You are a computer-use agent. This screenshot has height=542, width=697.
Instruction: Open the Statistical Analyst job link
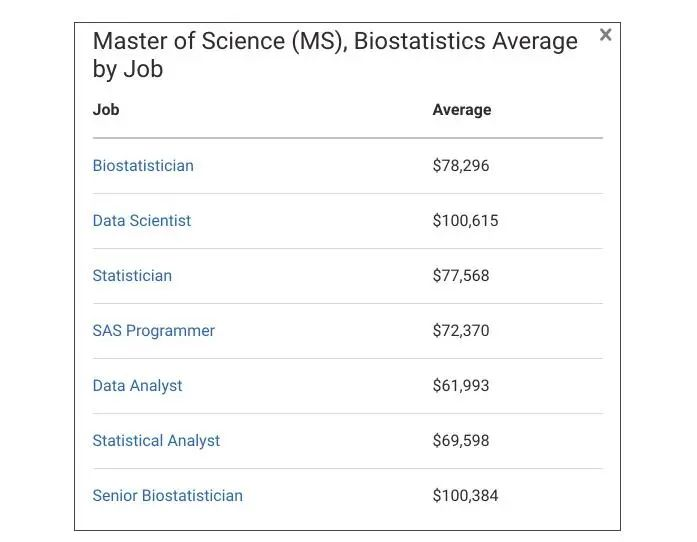(x=156, y=441)
